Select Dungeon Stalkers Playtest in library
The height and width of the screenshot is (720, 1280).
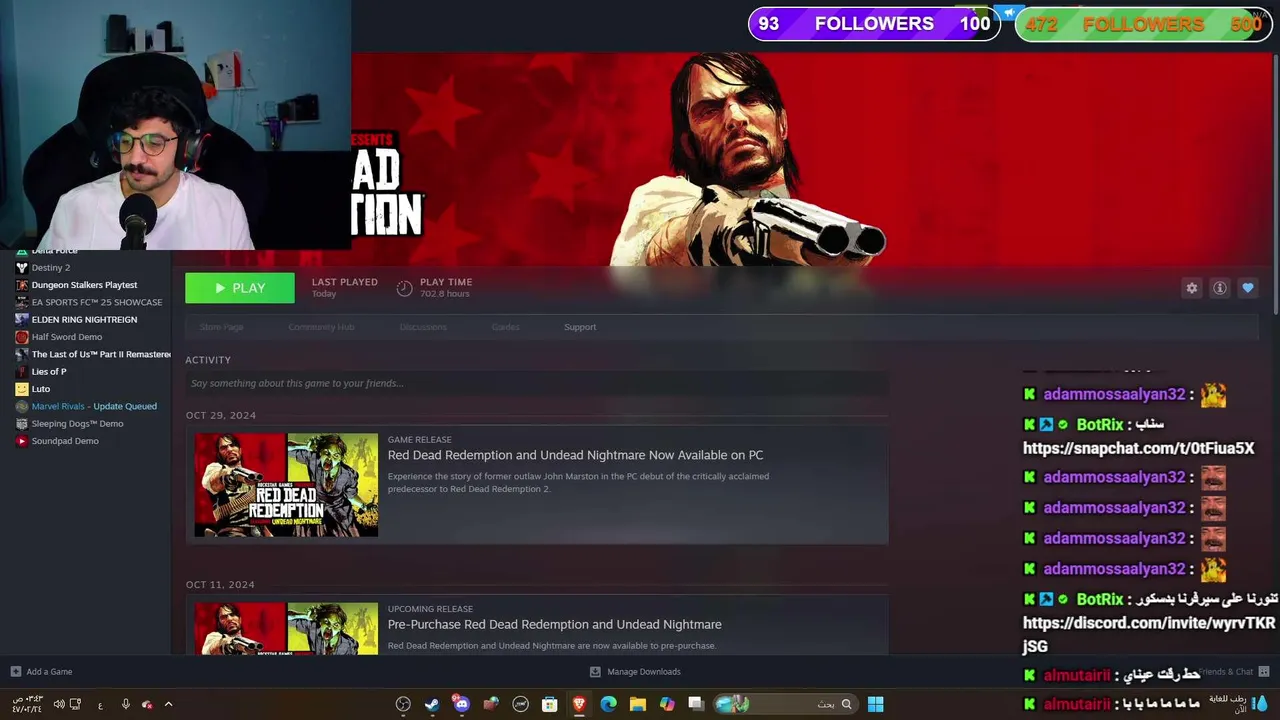click(84, 285)
